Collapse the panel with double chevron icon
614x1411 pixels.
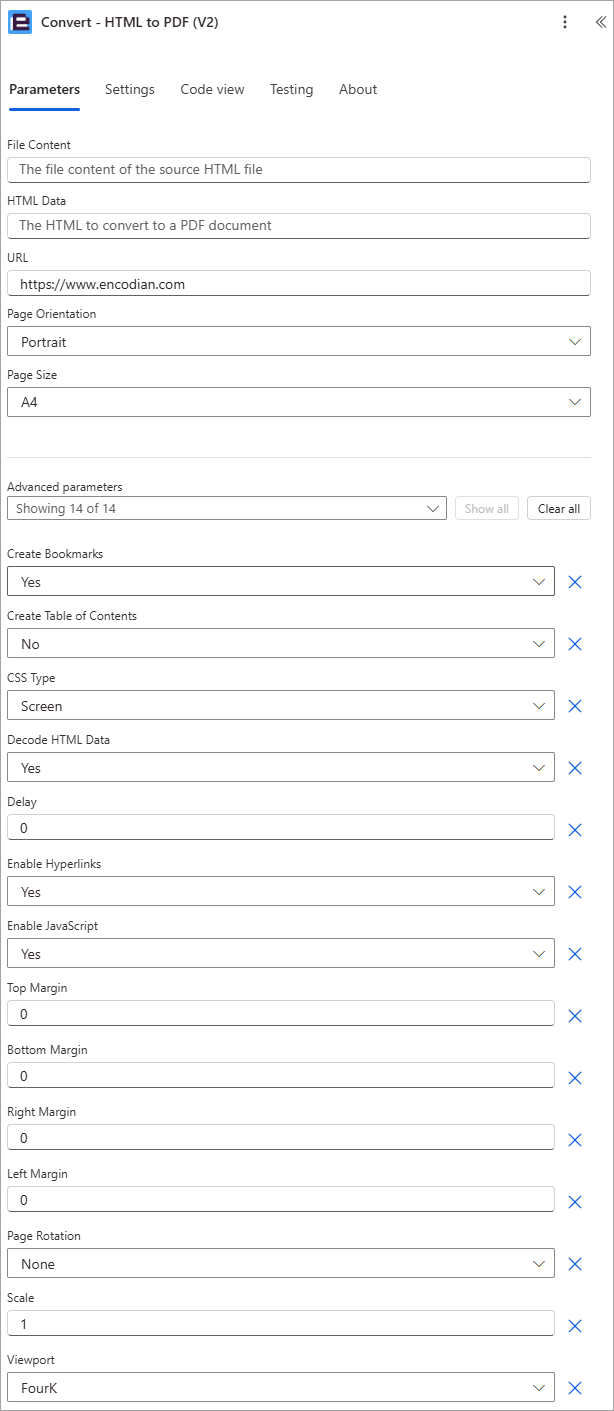click(600, 22)
